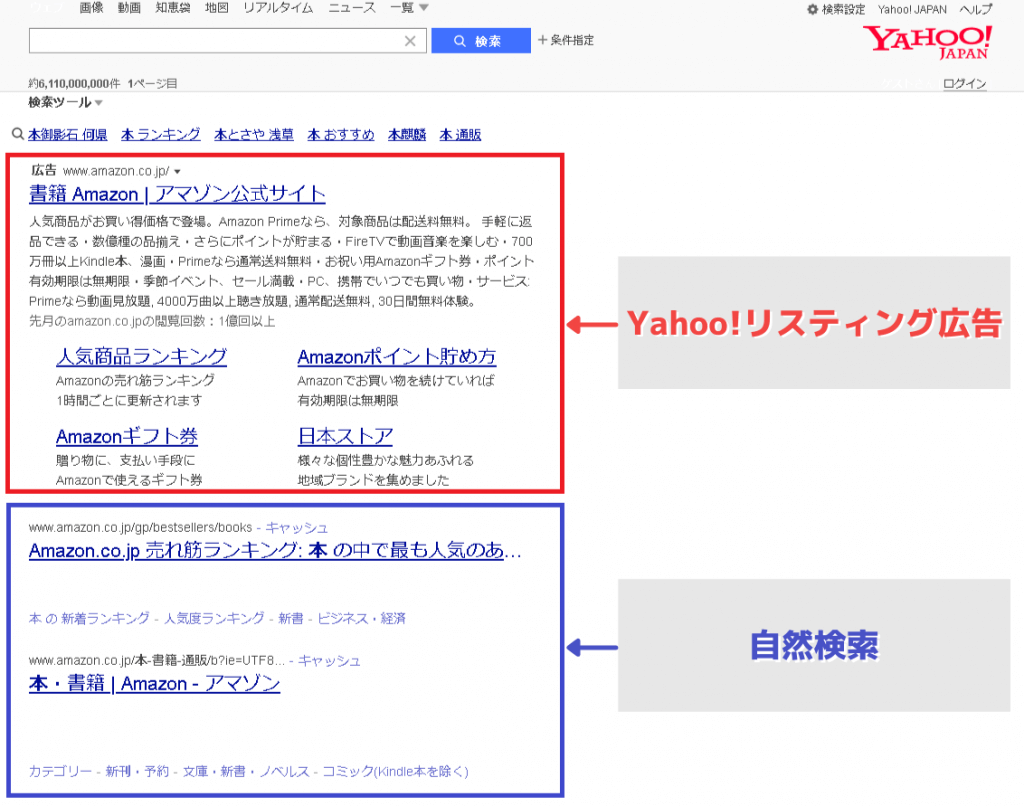Open 文庫・新書・ノベルス sub-link
The height and width of the screenshot is (806, 1024).
pos(246,771)
